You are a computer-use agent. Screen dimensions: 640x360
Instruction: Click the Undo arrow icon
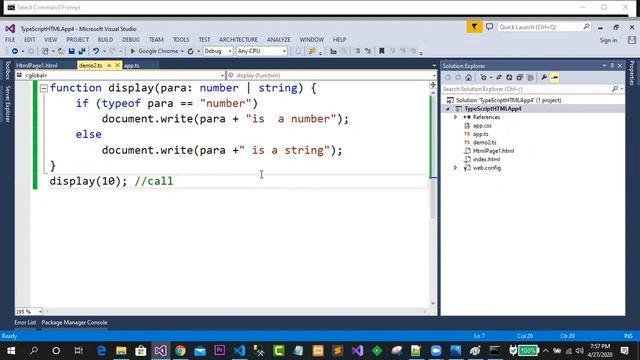[96, 51]
